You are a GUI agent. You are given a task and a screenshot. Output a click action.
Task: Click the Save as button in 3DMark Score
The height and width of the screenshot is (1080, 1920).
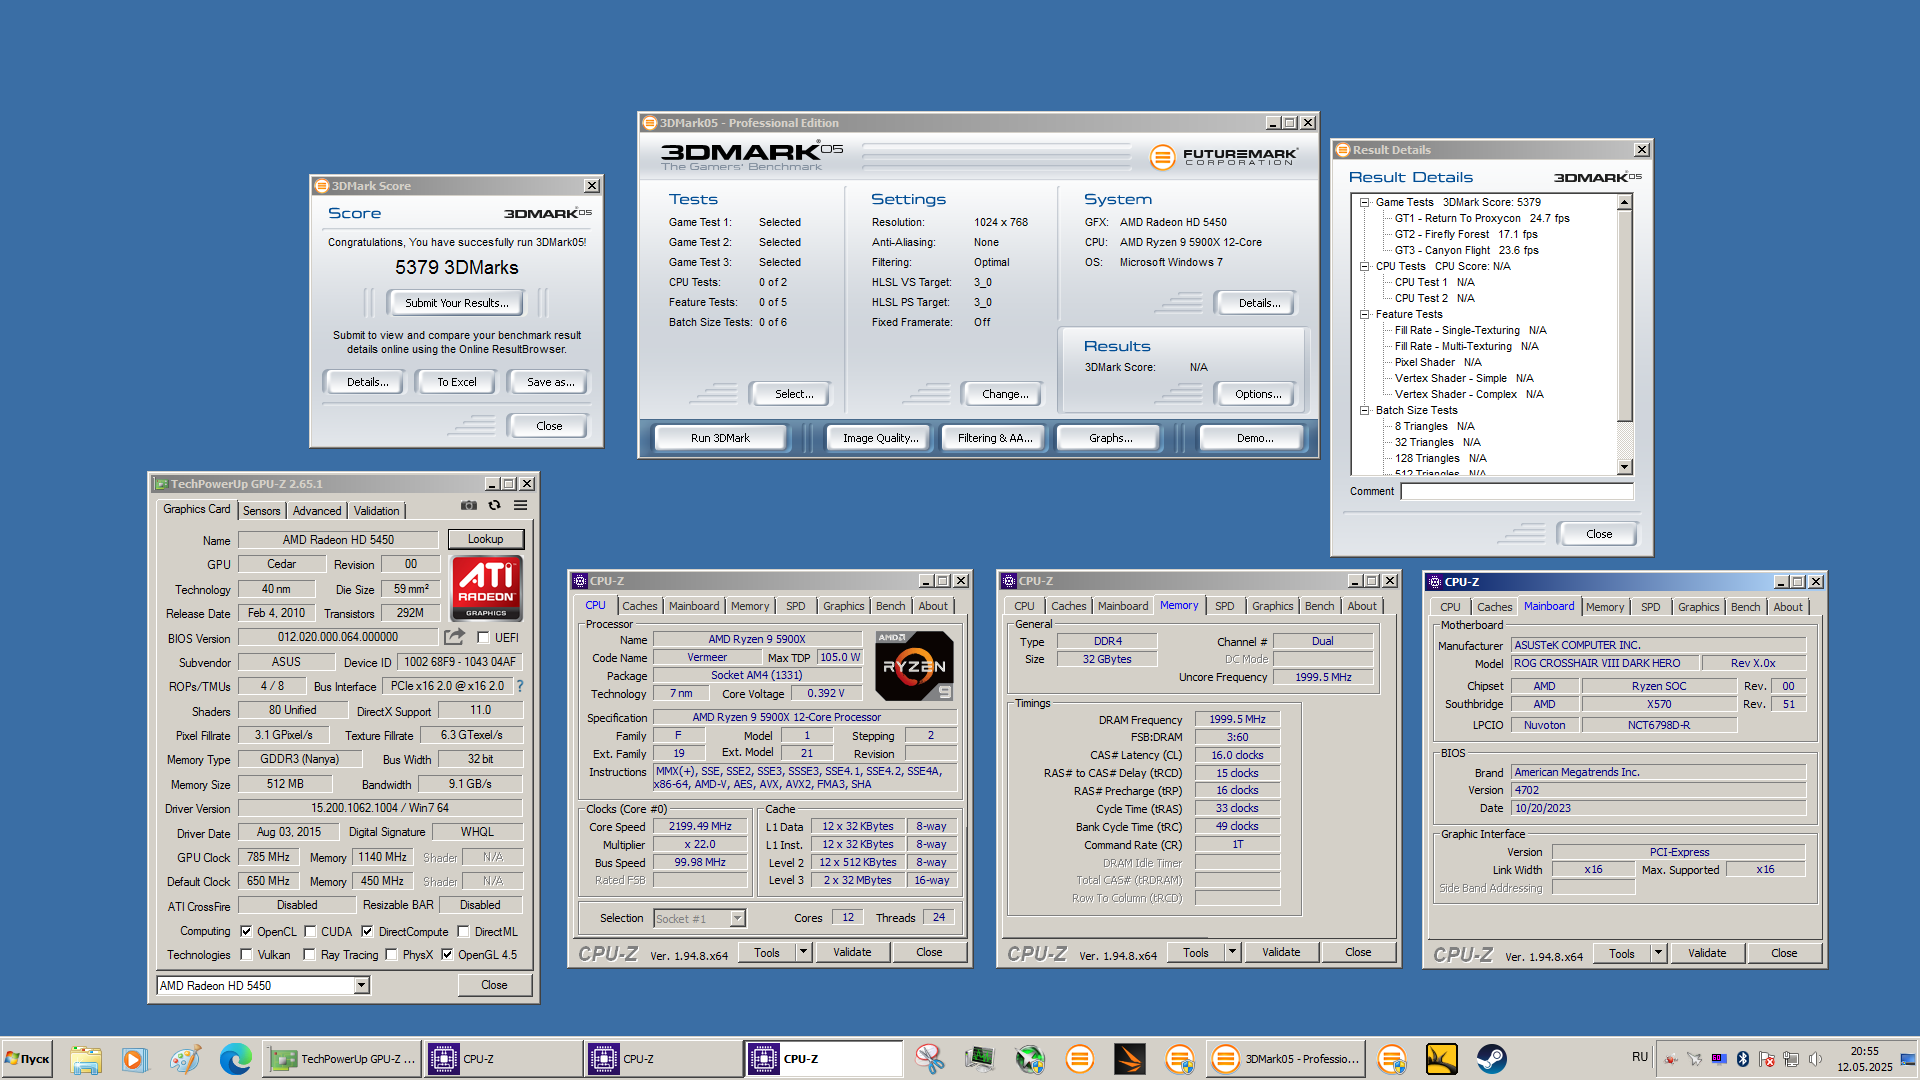(550, 382)
